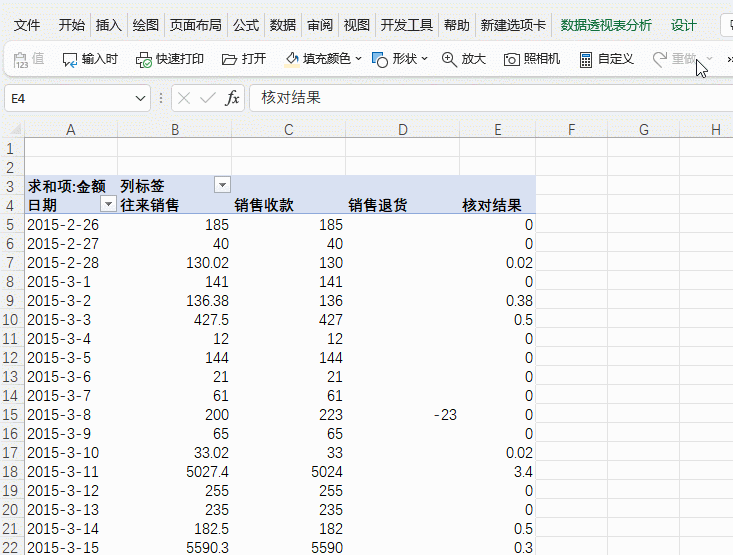The image size is (733, 555).
Task: Click the paste values (值) icon
Action: (x=21, y=59)
